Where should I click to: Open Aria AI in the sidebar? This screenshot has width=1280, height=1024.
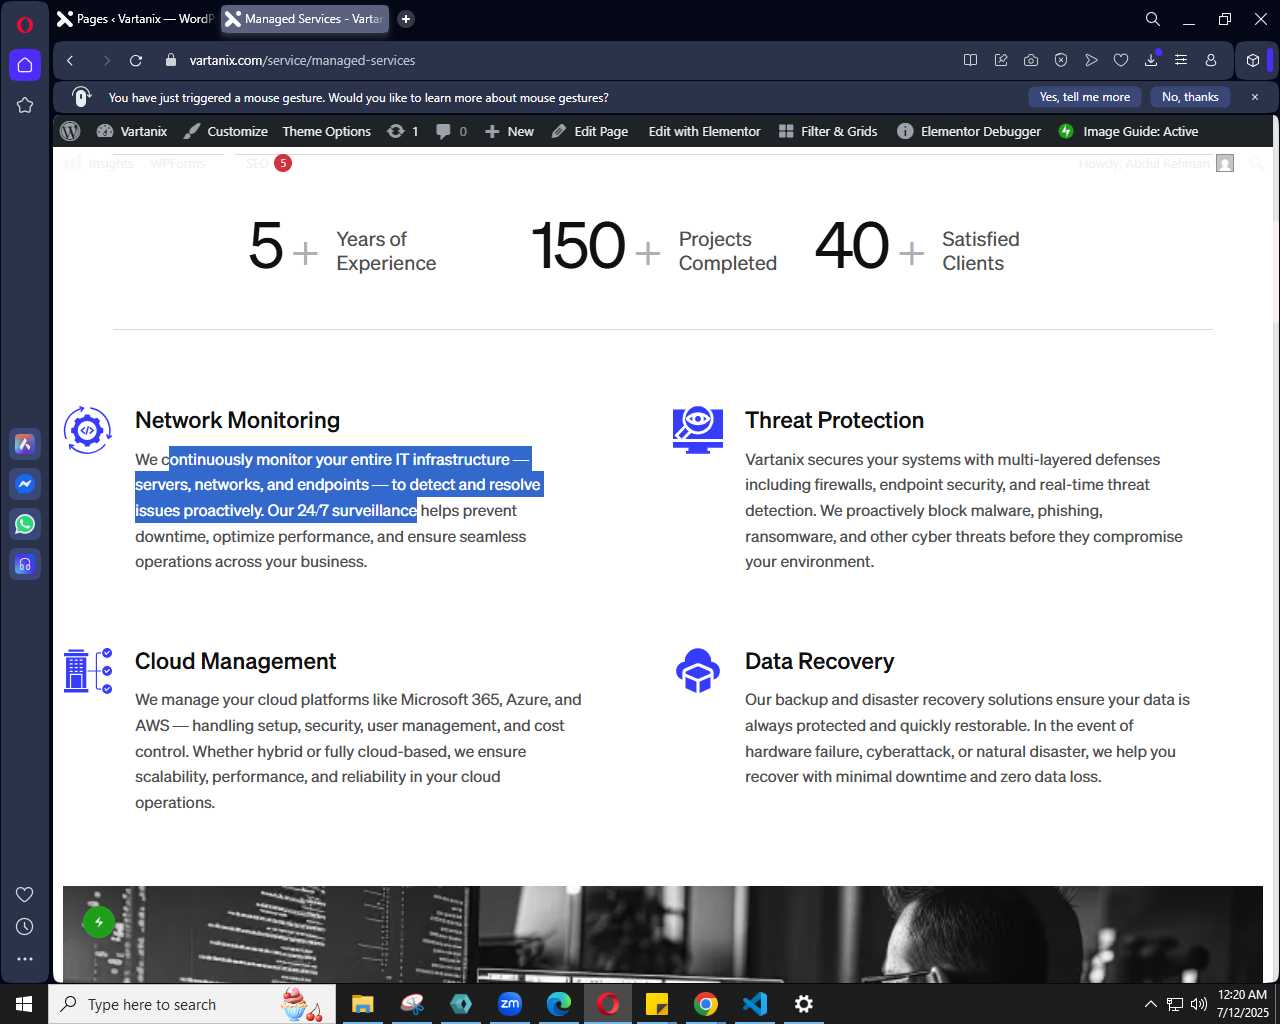[25, 444]
